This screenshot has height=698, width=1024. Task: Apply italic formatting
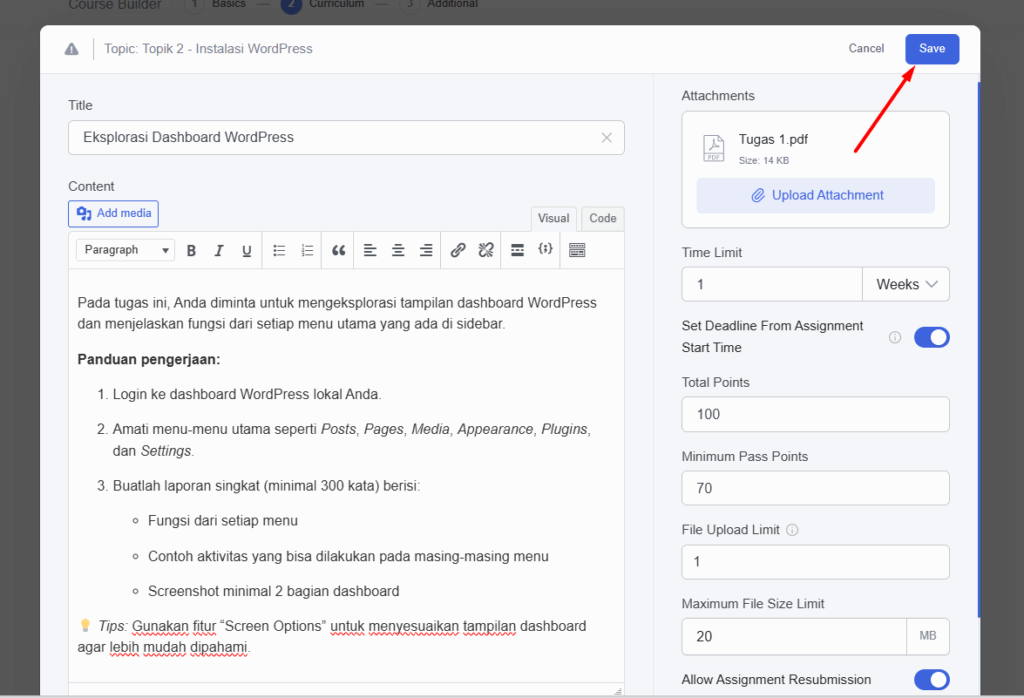tap(219, 250)
